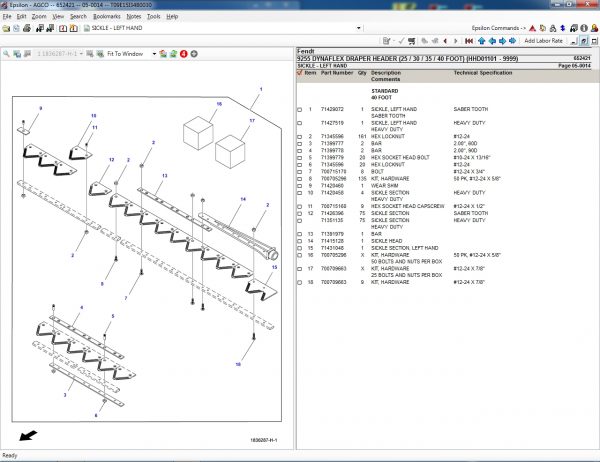Open the Fit To Window zoom dropdown

coord(154,54)
